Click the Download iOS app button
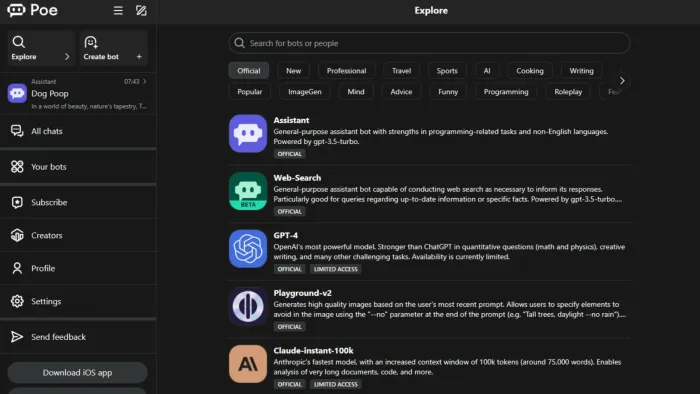The image size is (700, 394). click(x=77, y=373)
